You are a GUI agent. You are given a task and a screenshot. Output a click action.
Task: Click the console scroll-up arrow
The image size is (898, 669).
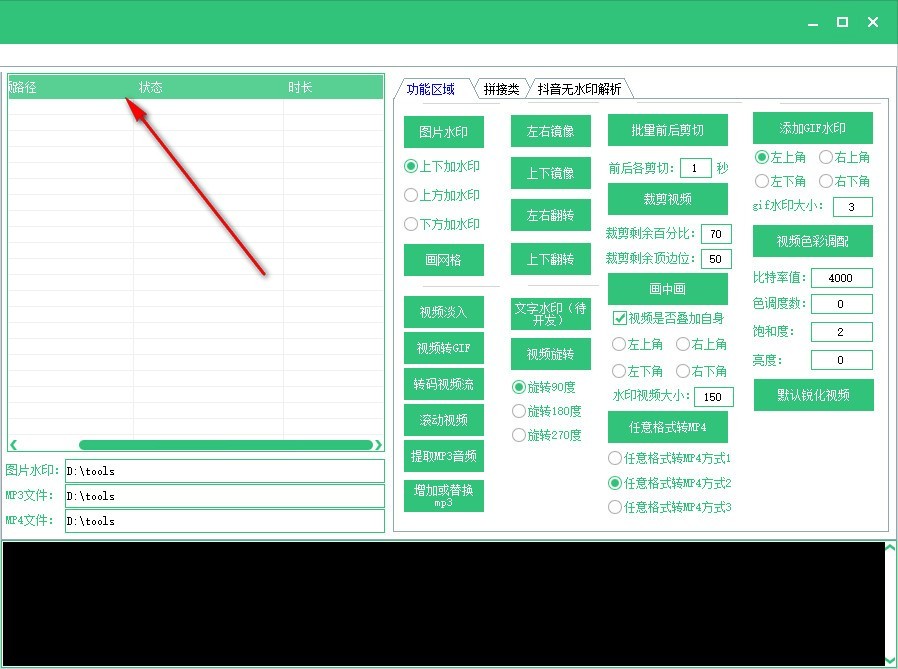[890, 548]
